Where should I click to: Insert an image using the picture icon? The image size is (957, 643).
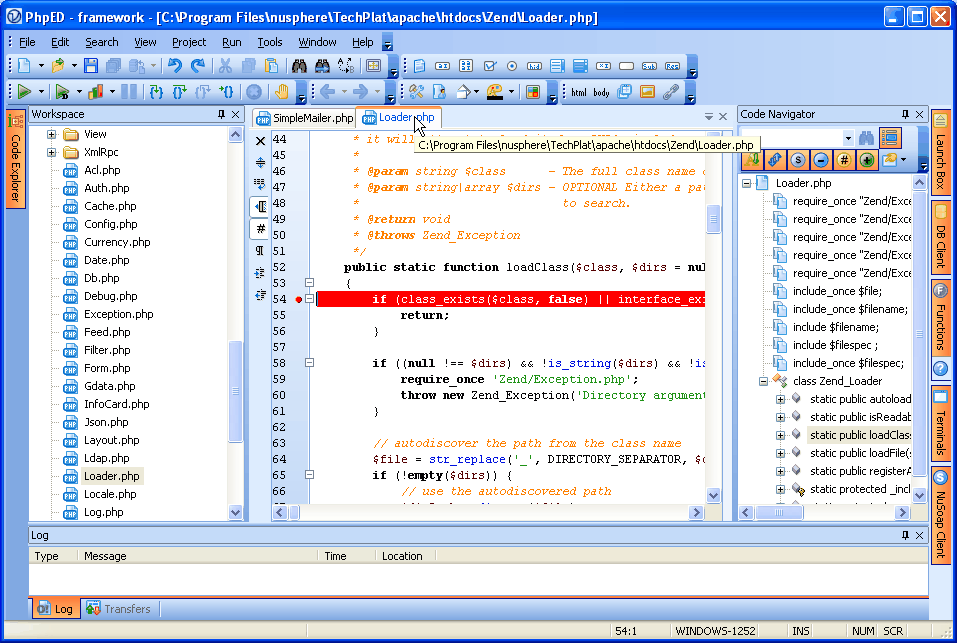[x=647, y=92]
